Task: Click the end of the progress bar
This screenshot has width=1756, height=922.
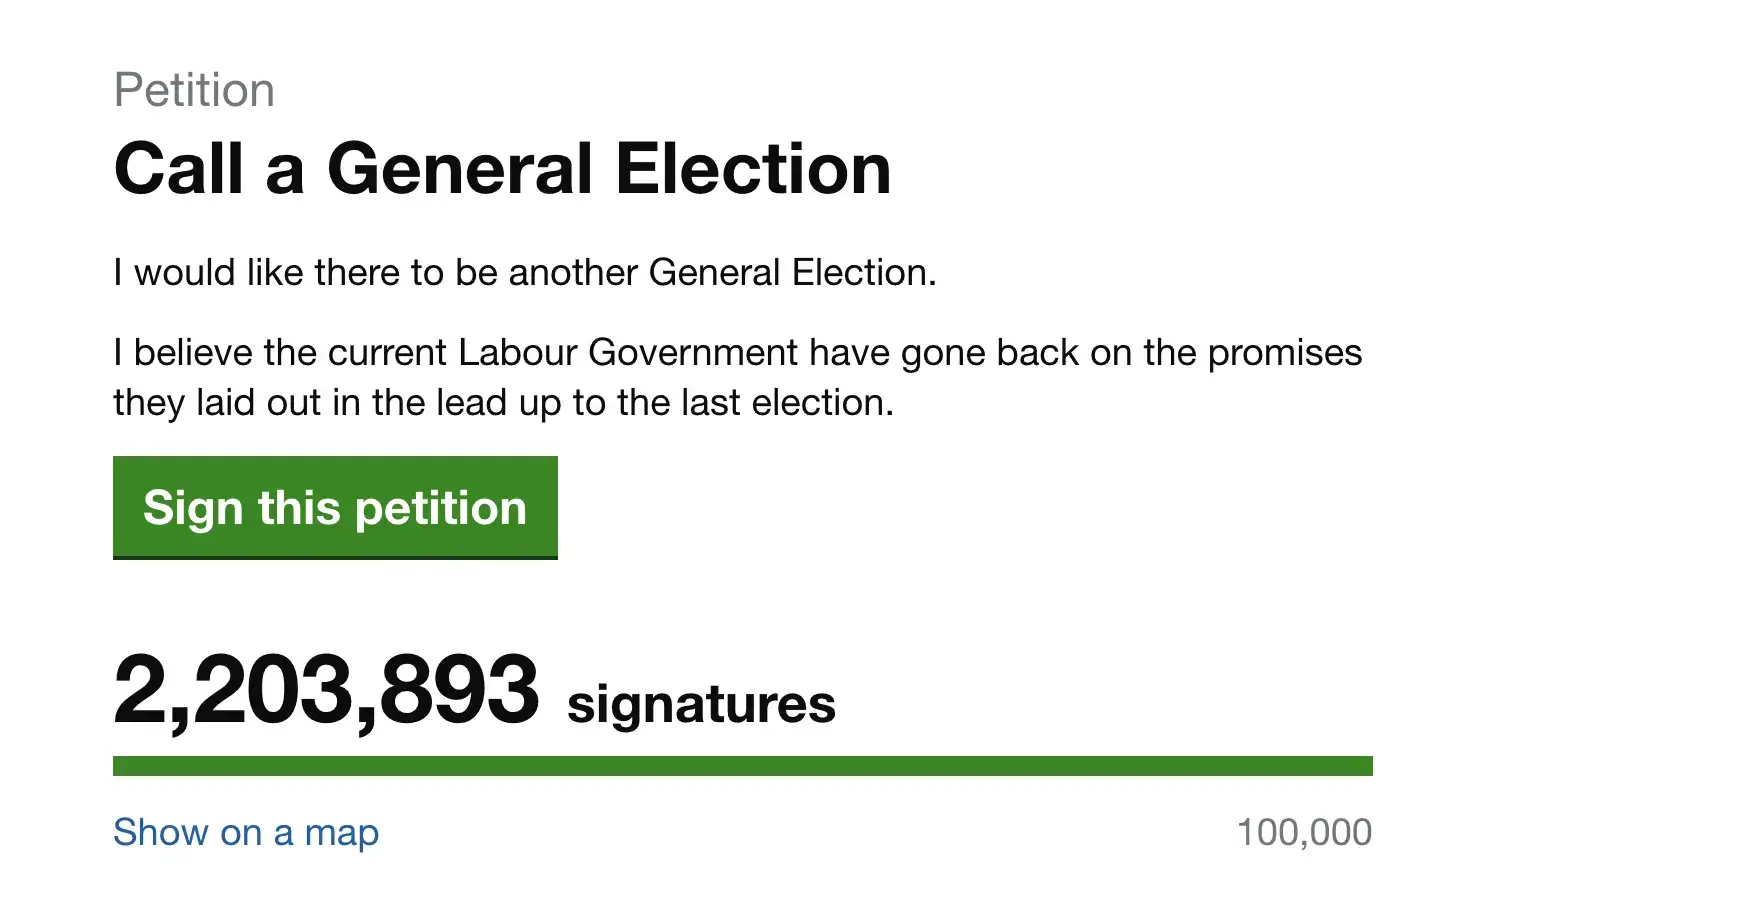Action: (x=1360, y=766)
